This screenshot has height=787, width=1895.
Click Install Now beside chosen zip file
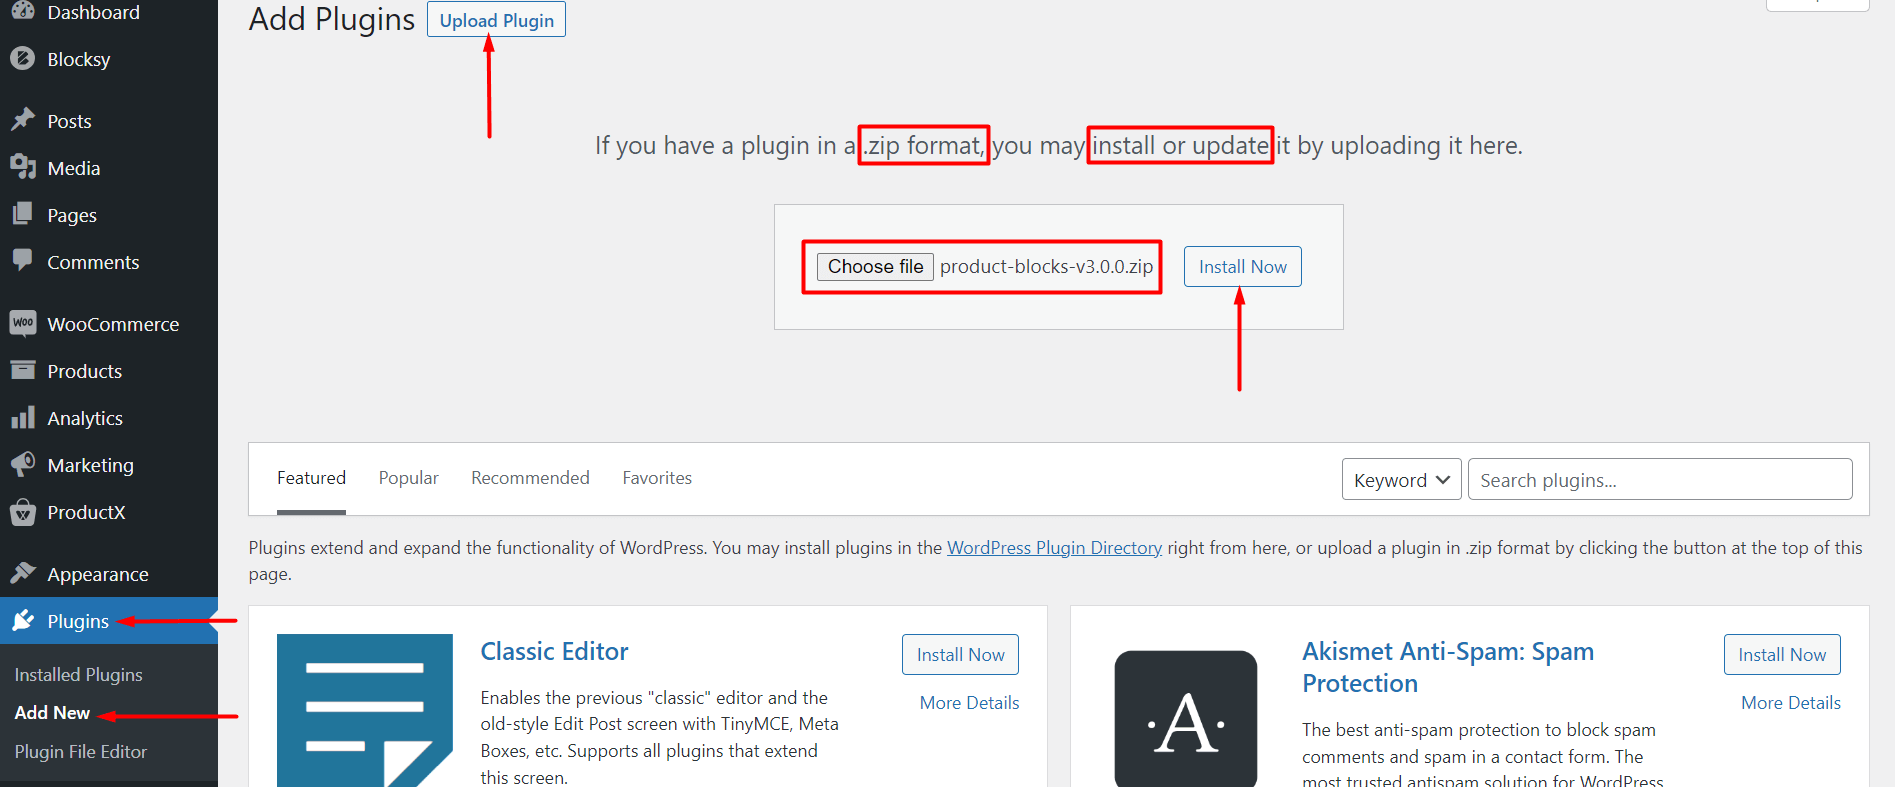(1242, 266)
